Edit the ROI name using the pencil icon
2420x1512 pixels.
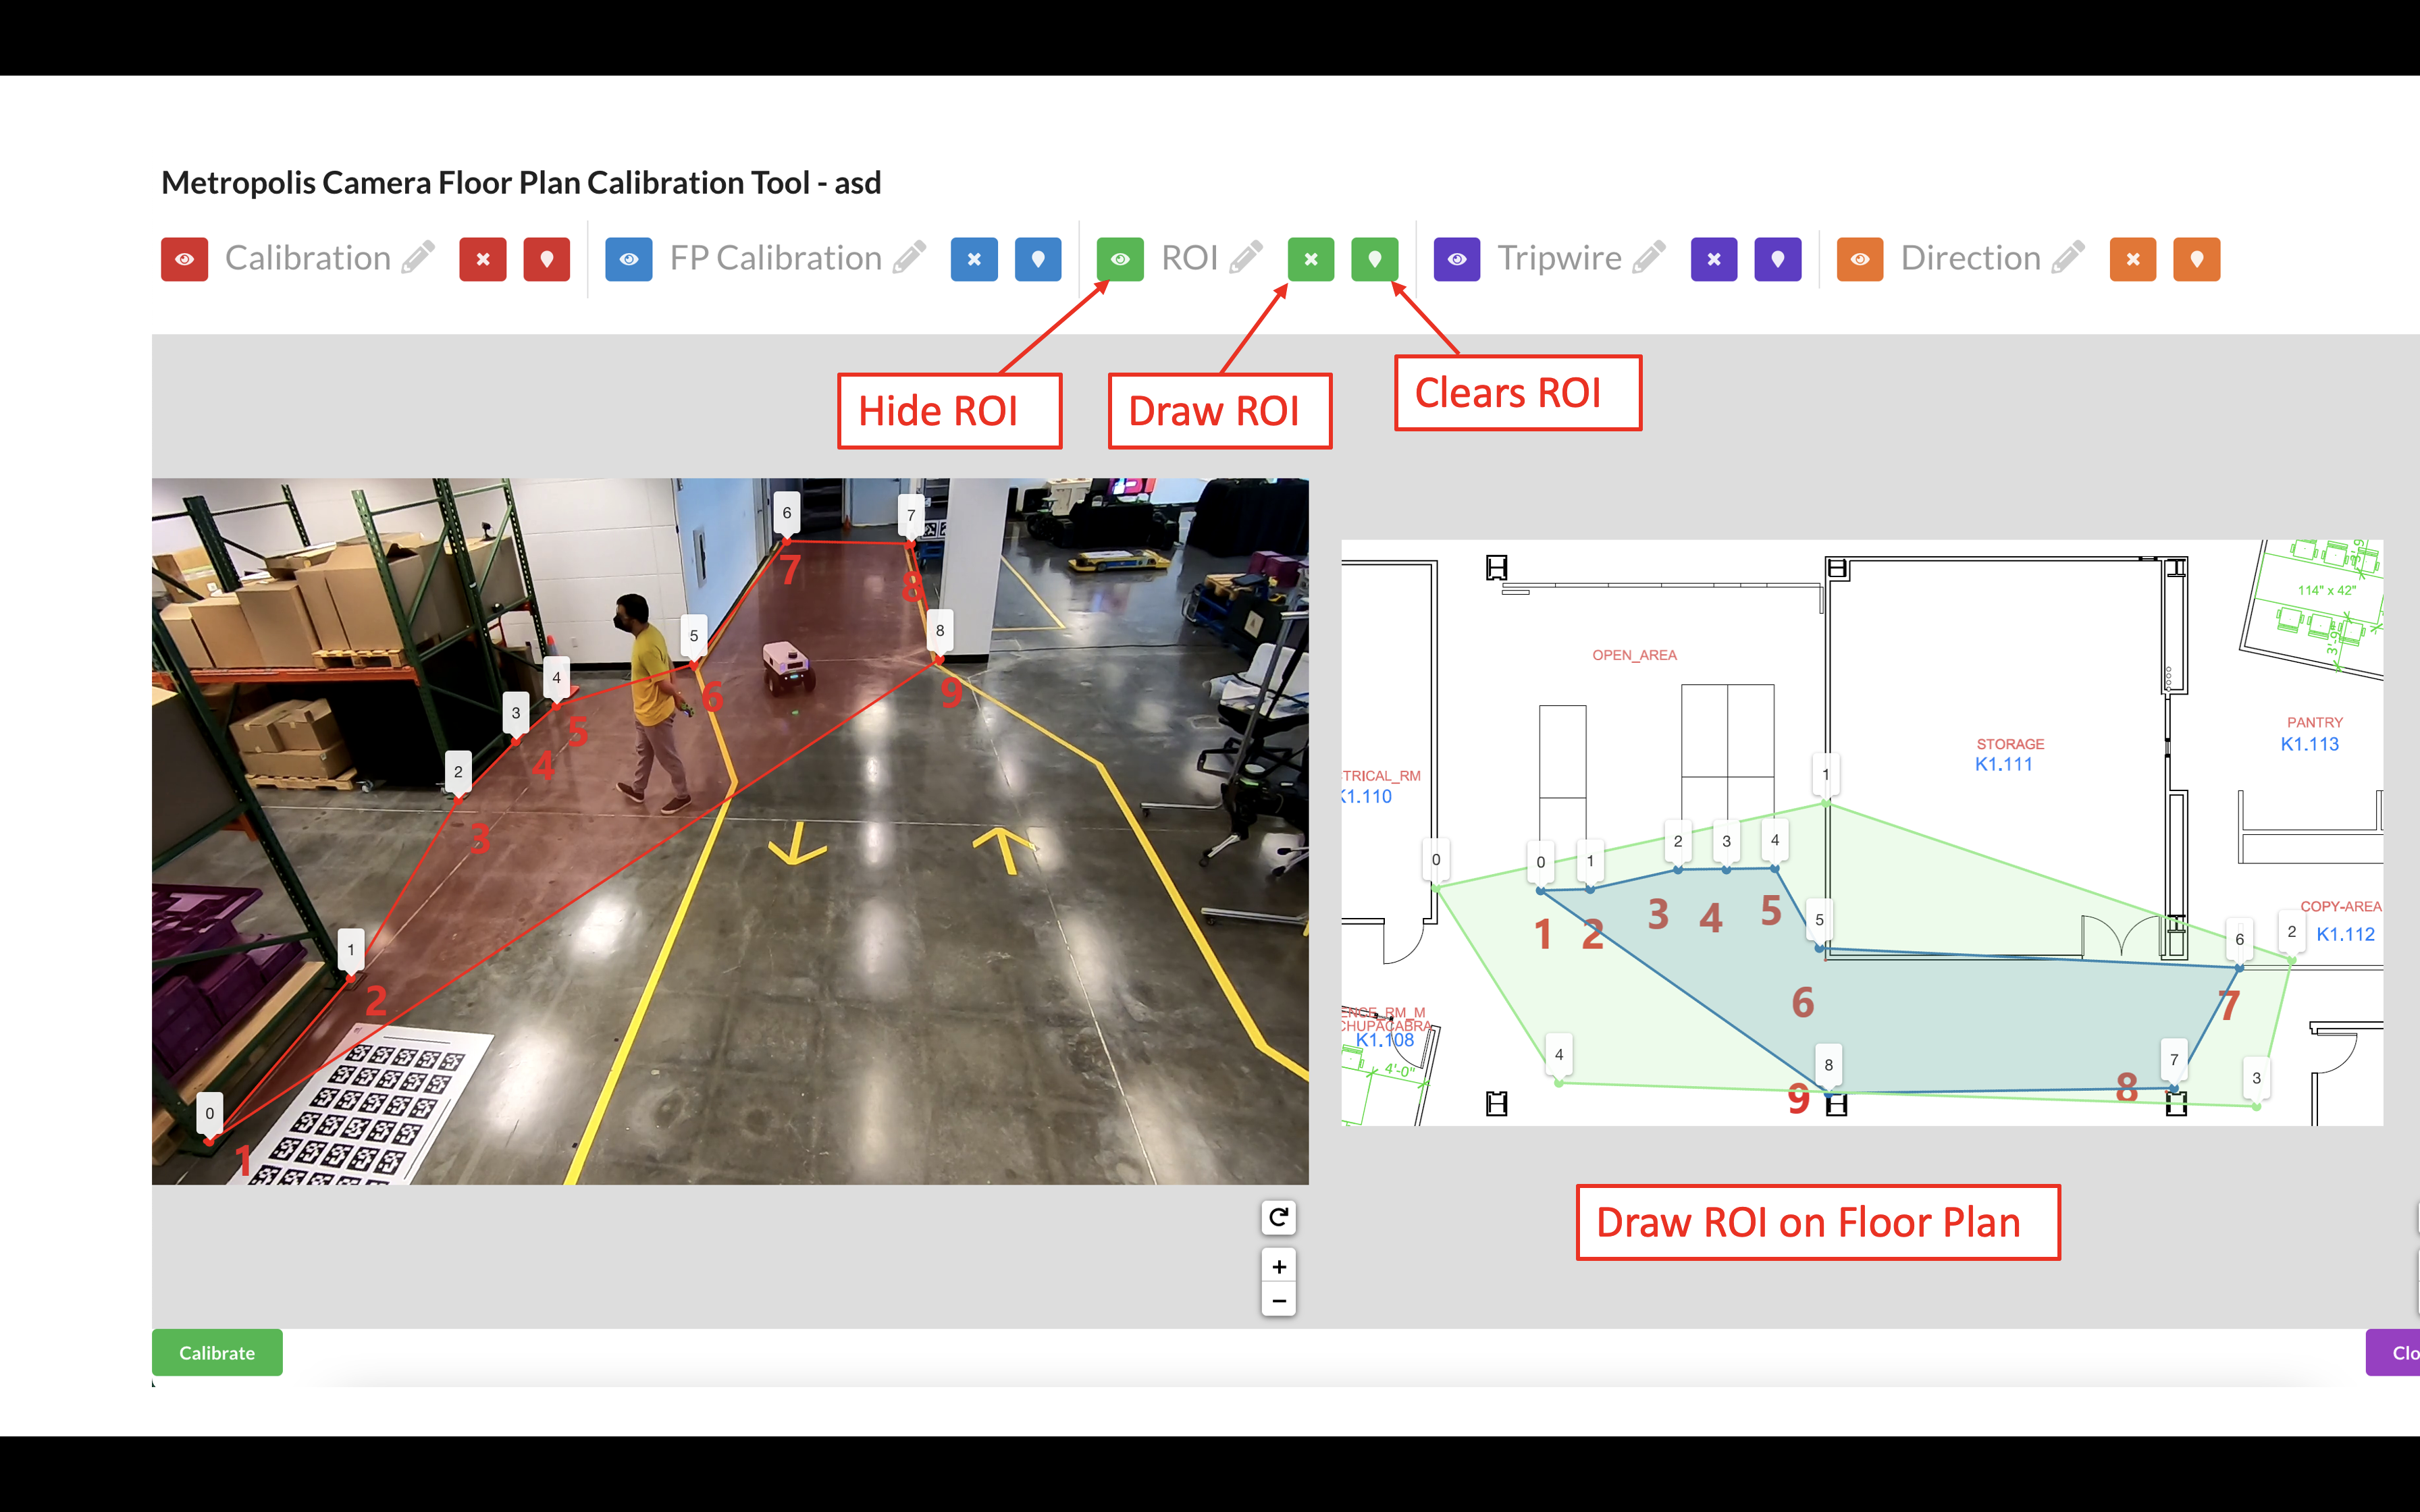click(1245, 258)
